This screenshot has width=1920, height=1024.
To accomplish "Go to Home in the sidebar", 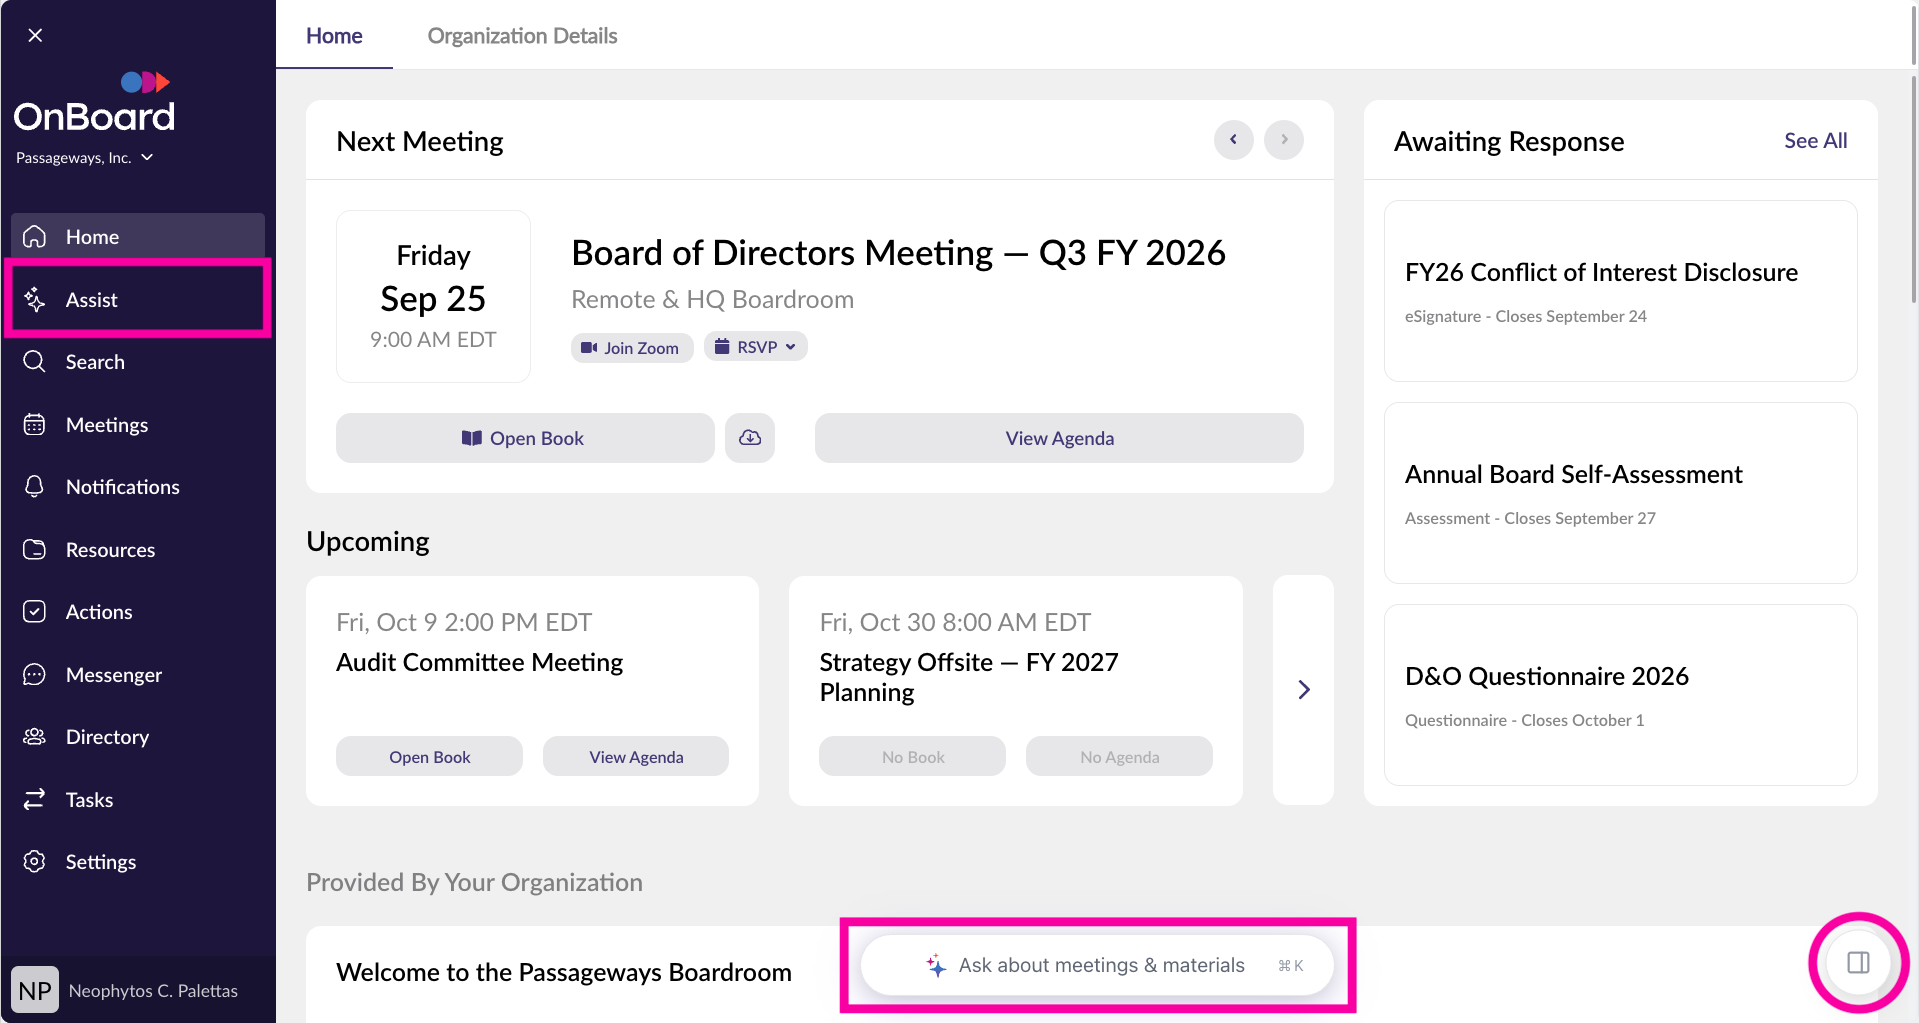I will (138, 237).
